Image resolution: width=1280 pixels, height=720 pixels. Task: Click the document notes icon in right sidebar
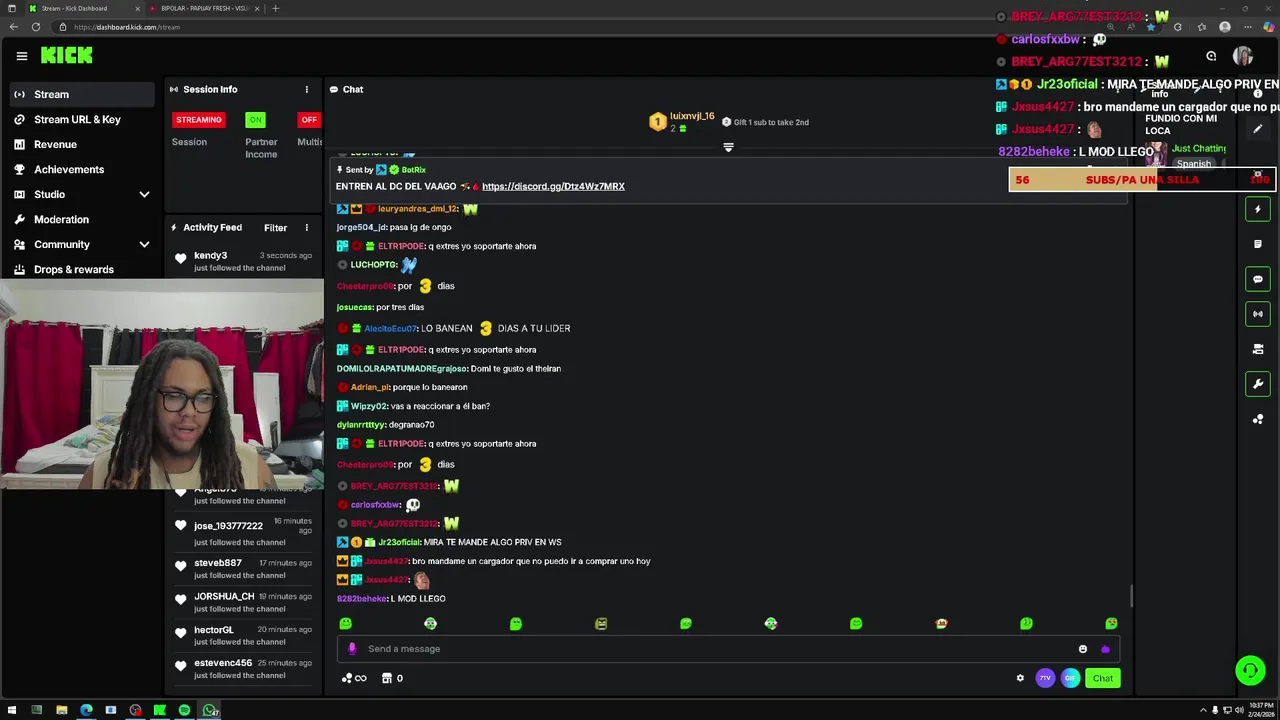click(x=1258, y=244)
